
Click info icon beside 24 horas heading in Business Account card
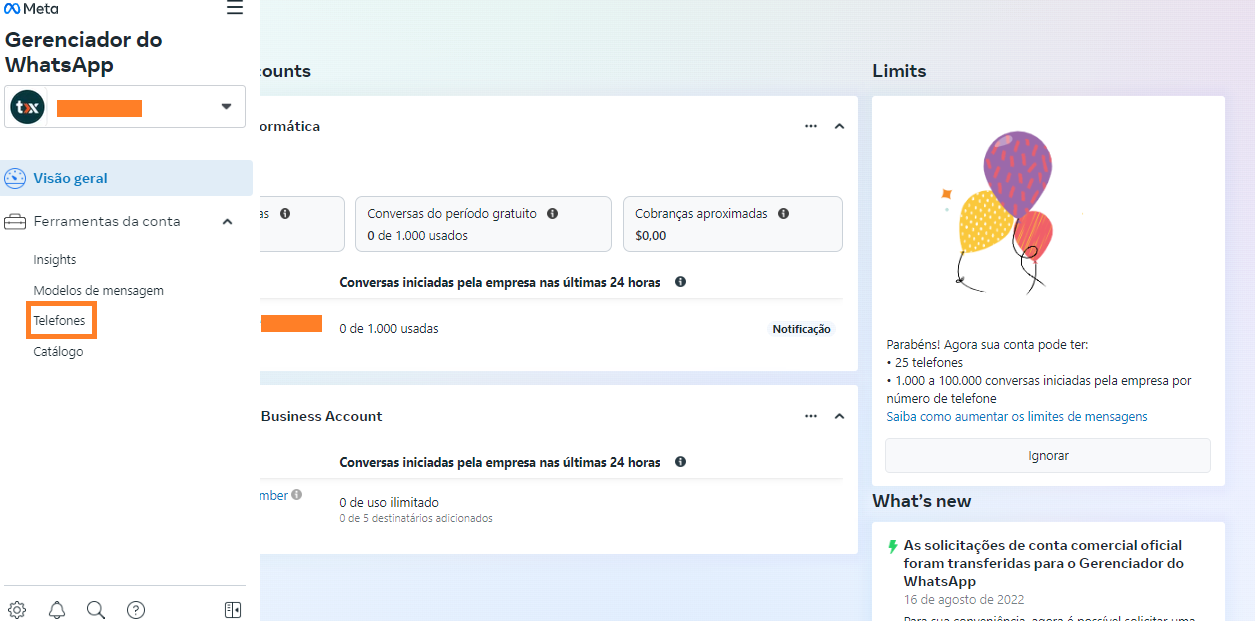point(680,462)
